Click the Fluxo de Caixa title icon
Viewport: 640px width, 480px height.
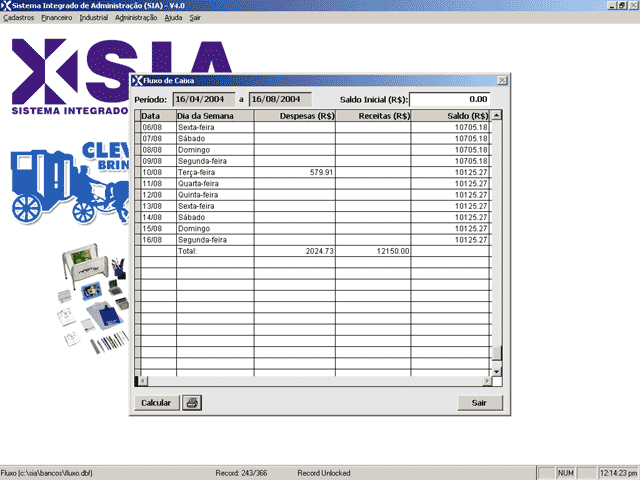pyautogui.click(x=137, y=80)
